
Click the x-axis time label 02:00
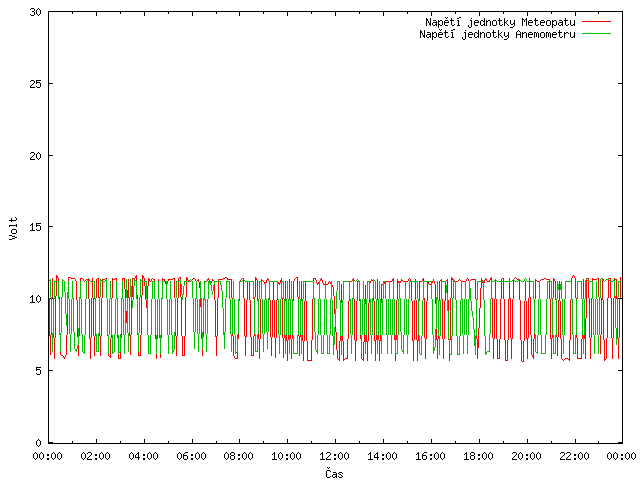[96, 456]
